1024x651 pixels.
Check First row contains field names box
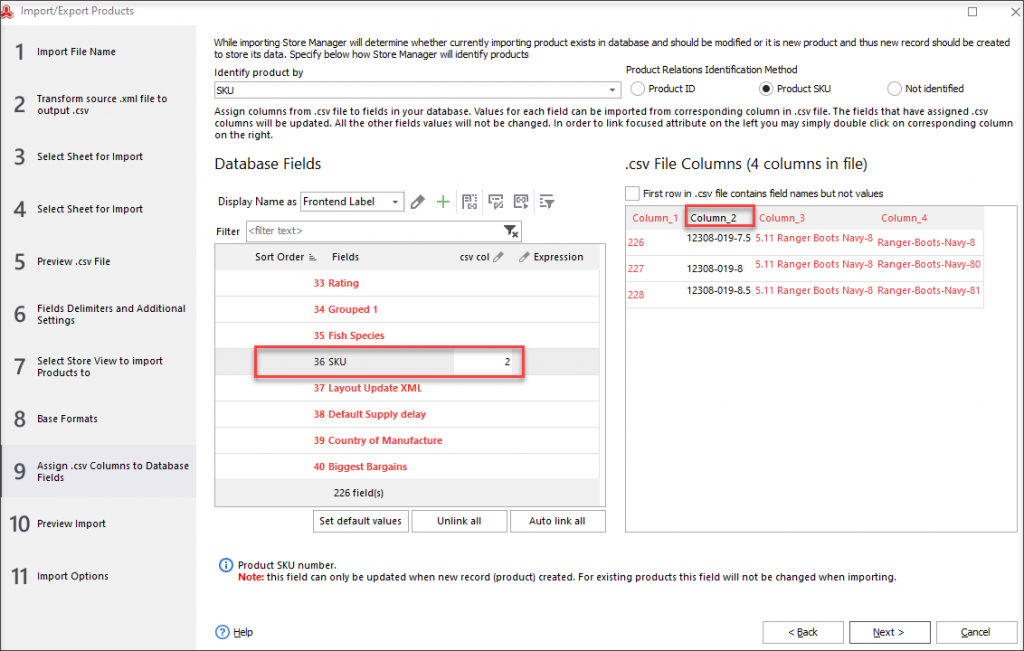632,193
